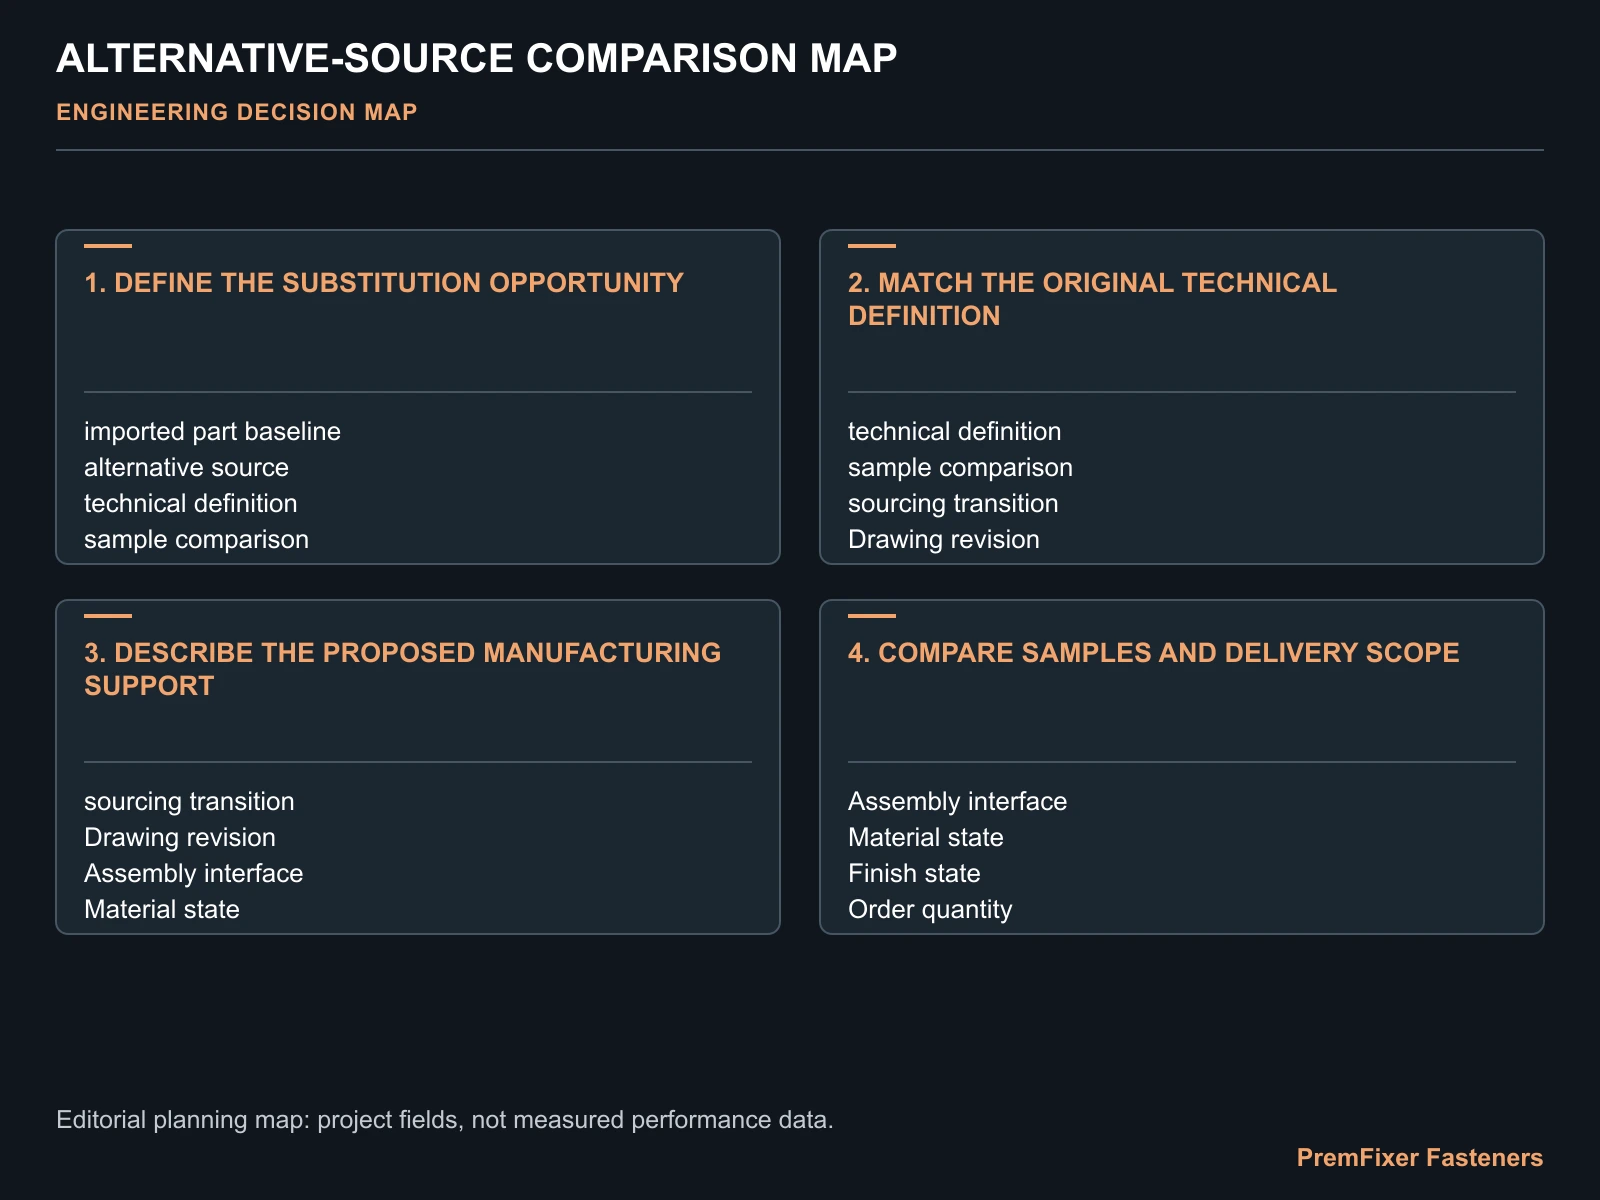This screenshot has height=1200, width=1600.
Task: Click 'Assembly interface' in card 4
Action: (957, 801)
